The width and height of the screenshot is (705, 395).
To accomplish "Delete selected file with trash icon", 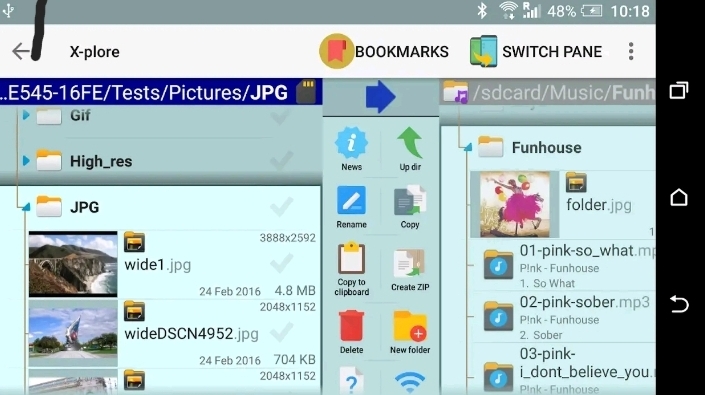I will 351,332.
